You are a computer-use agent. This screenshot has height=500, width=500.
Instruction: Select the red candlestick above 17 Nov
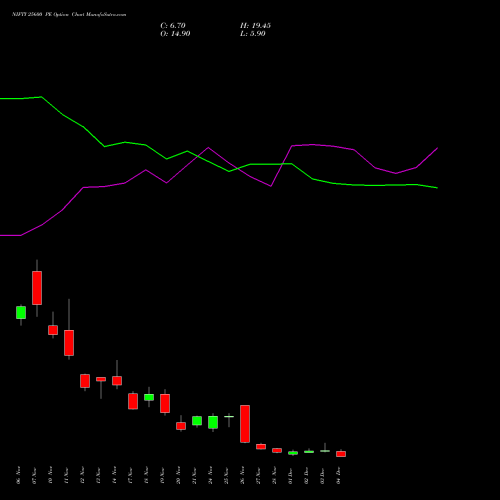133,401
